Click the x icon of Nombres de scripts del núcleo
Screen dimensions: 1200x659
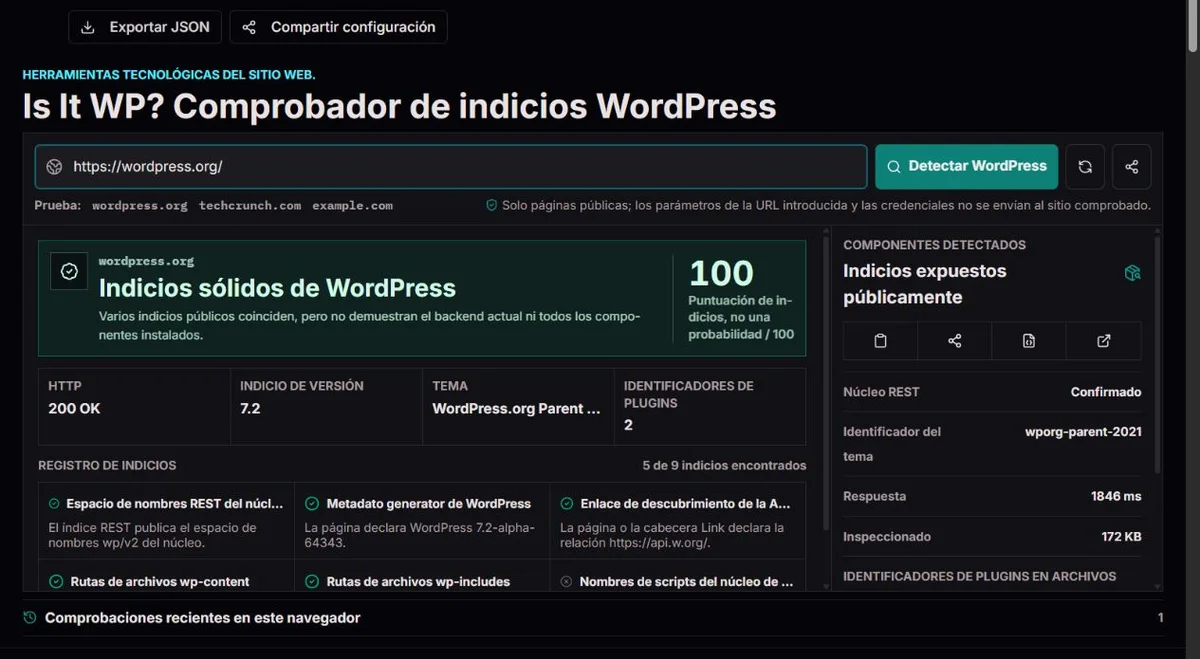[567, 581]
